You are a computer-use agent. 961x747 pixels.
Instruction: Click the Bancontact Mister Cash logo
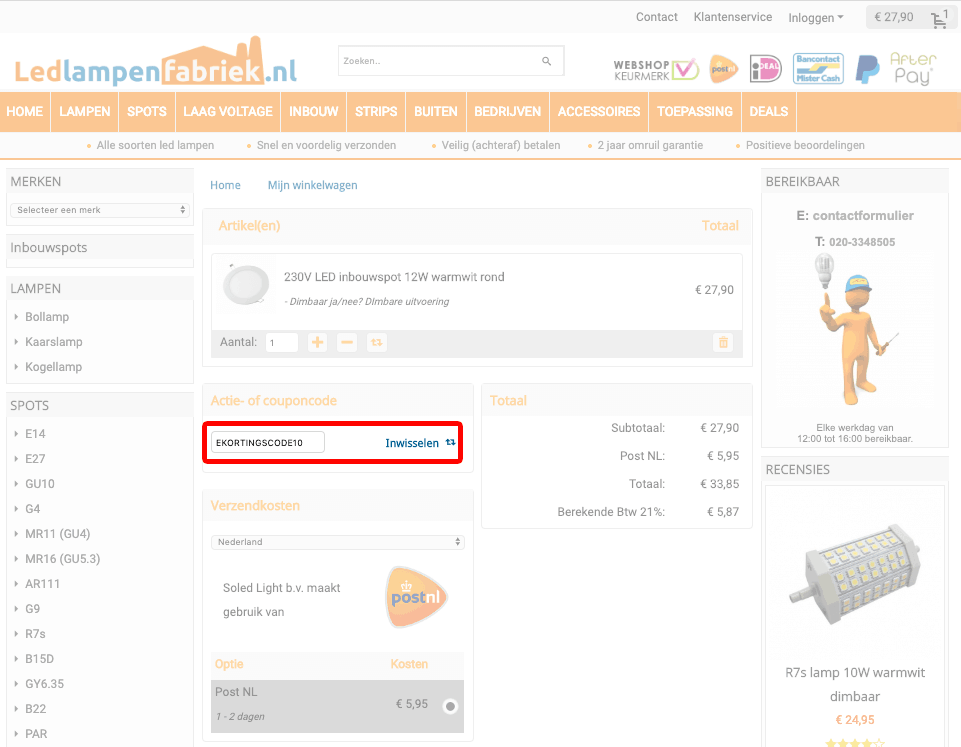(x=818, y=69)
